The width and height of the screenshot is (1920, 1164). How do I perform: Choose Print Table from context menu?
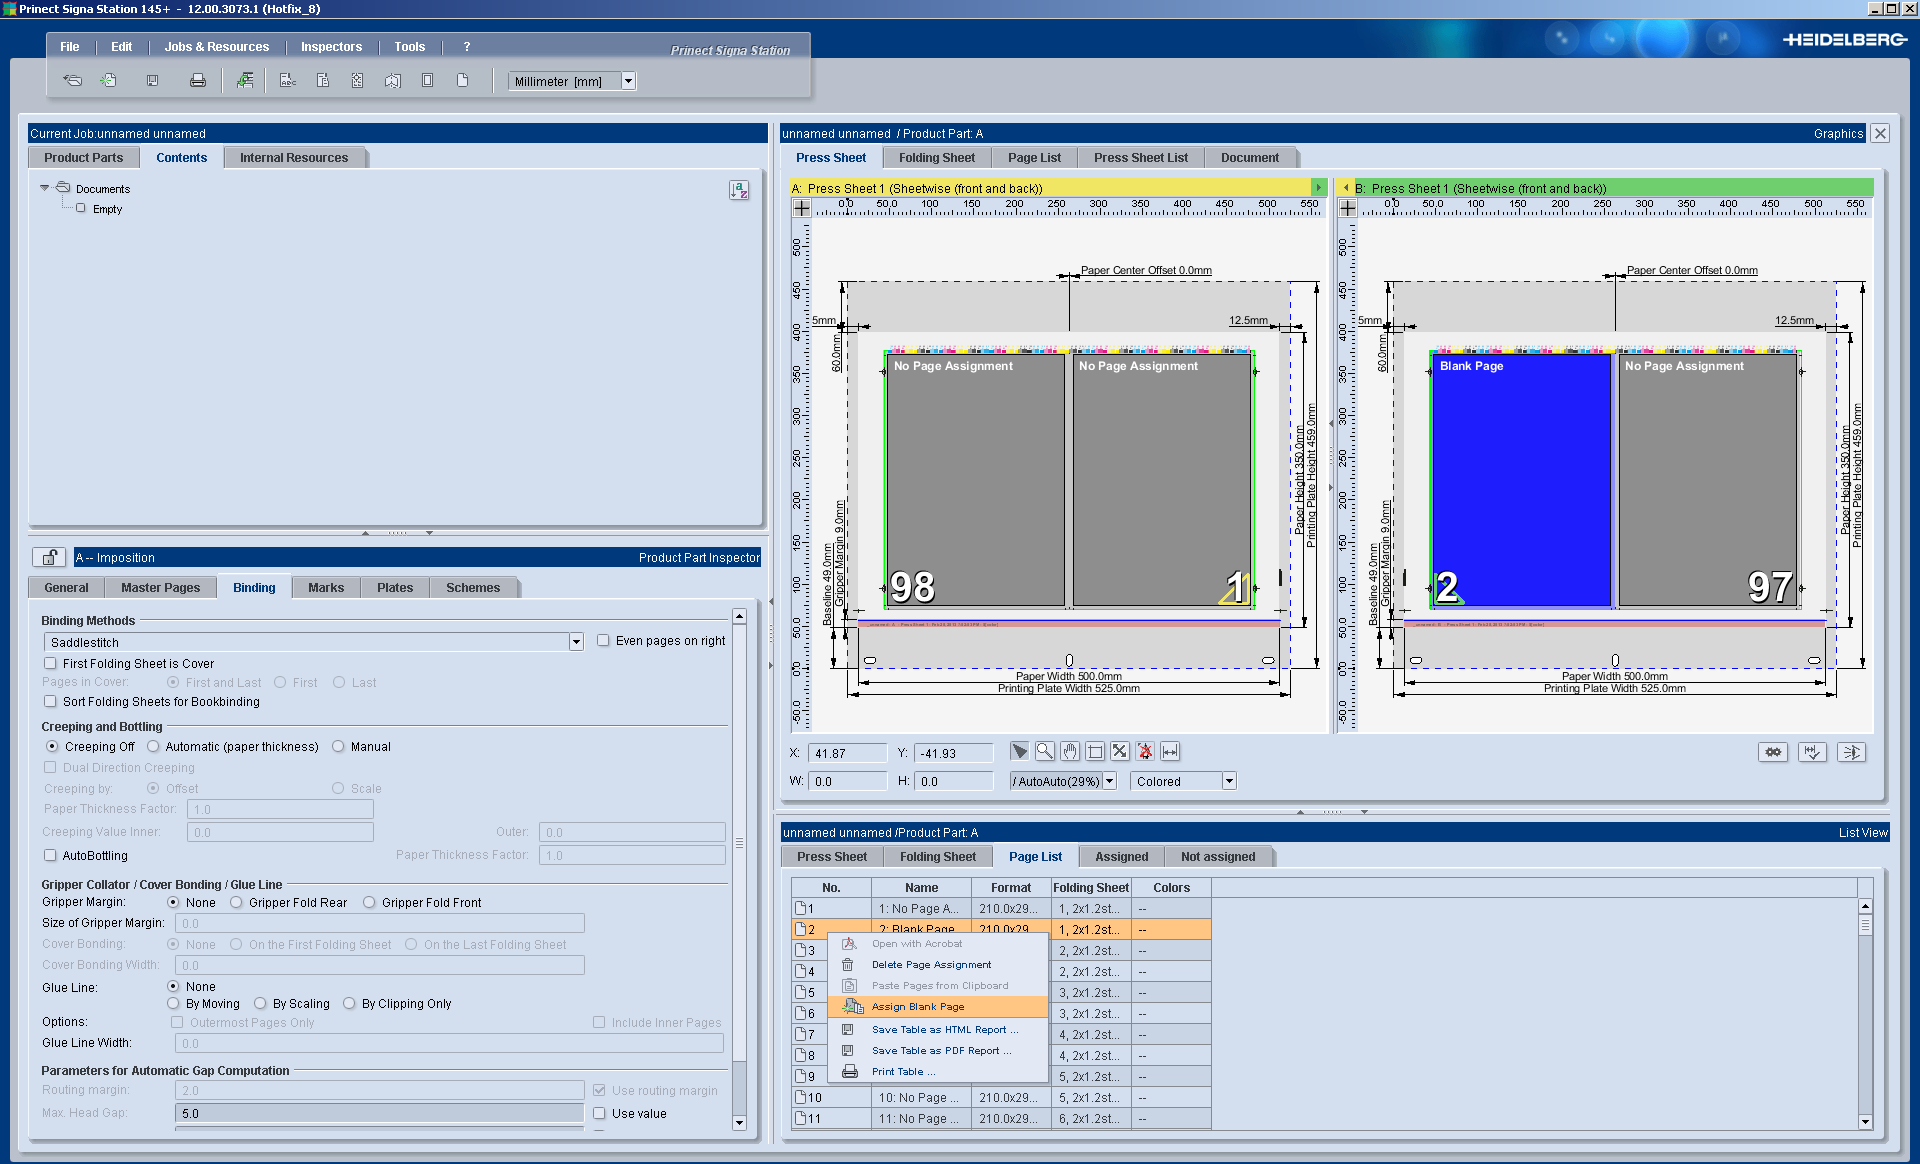pos(938,1071)
